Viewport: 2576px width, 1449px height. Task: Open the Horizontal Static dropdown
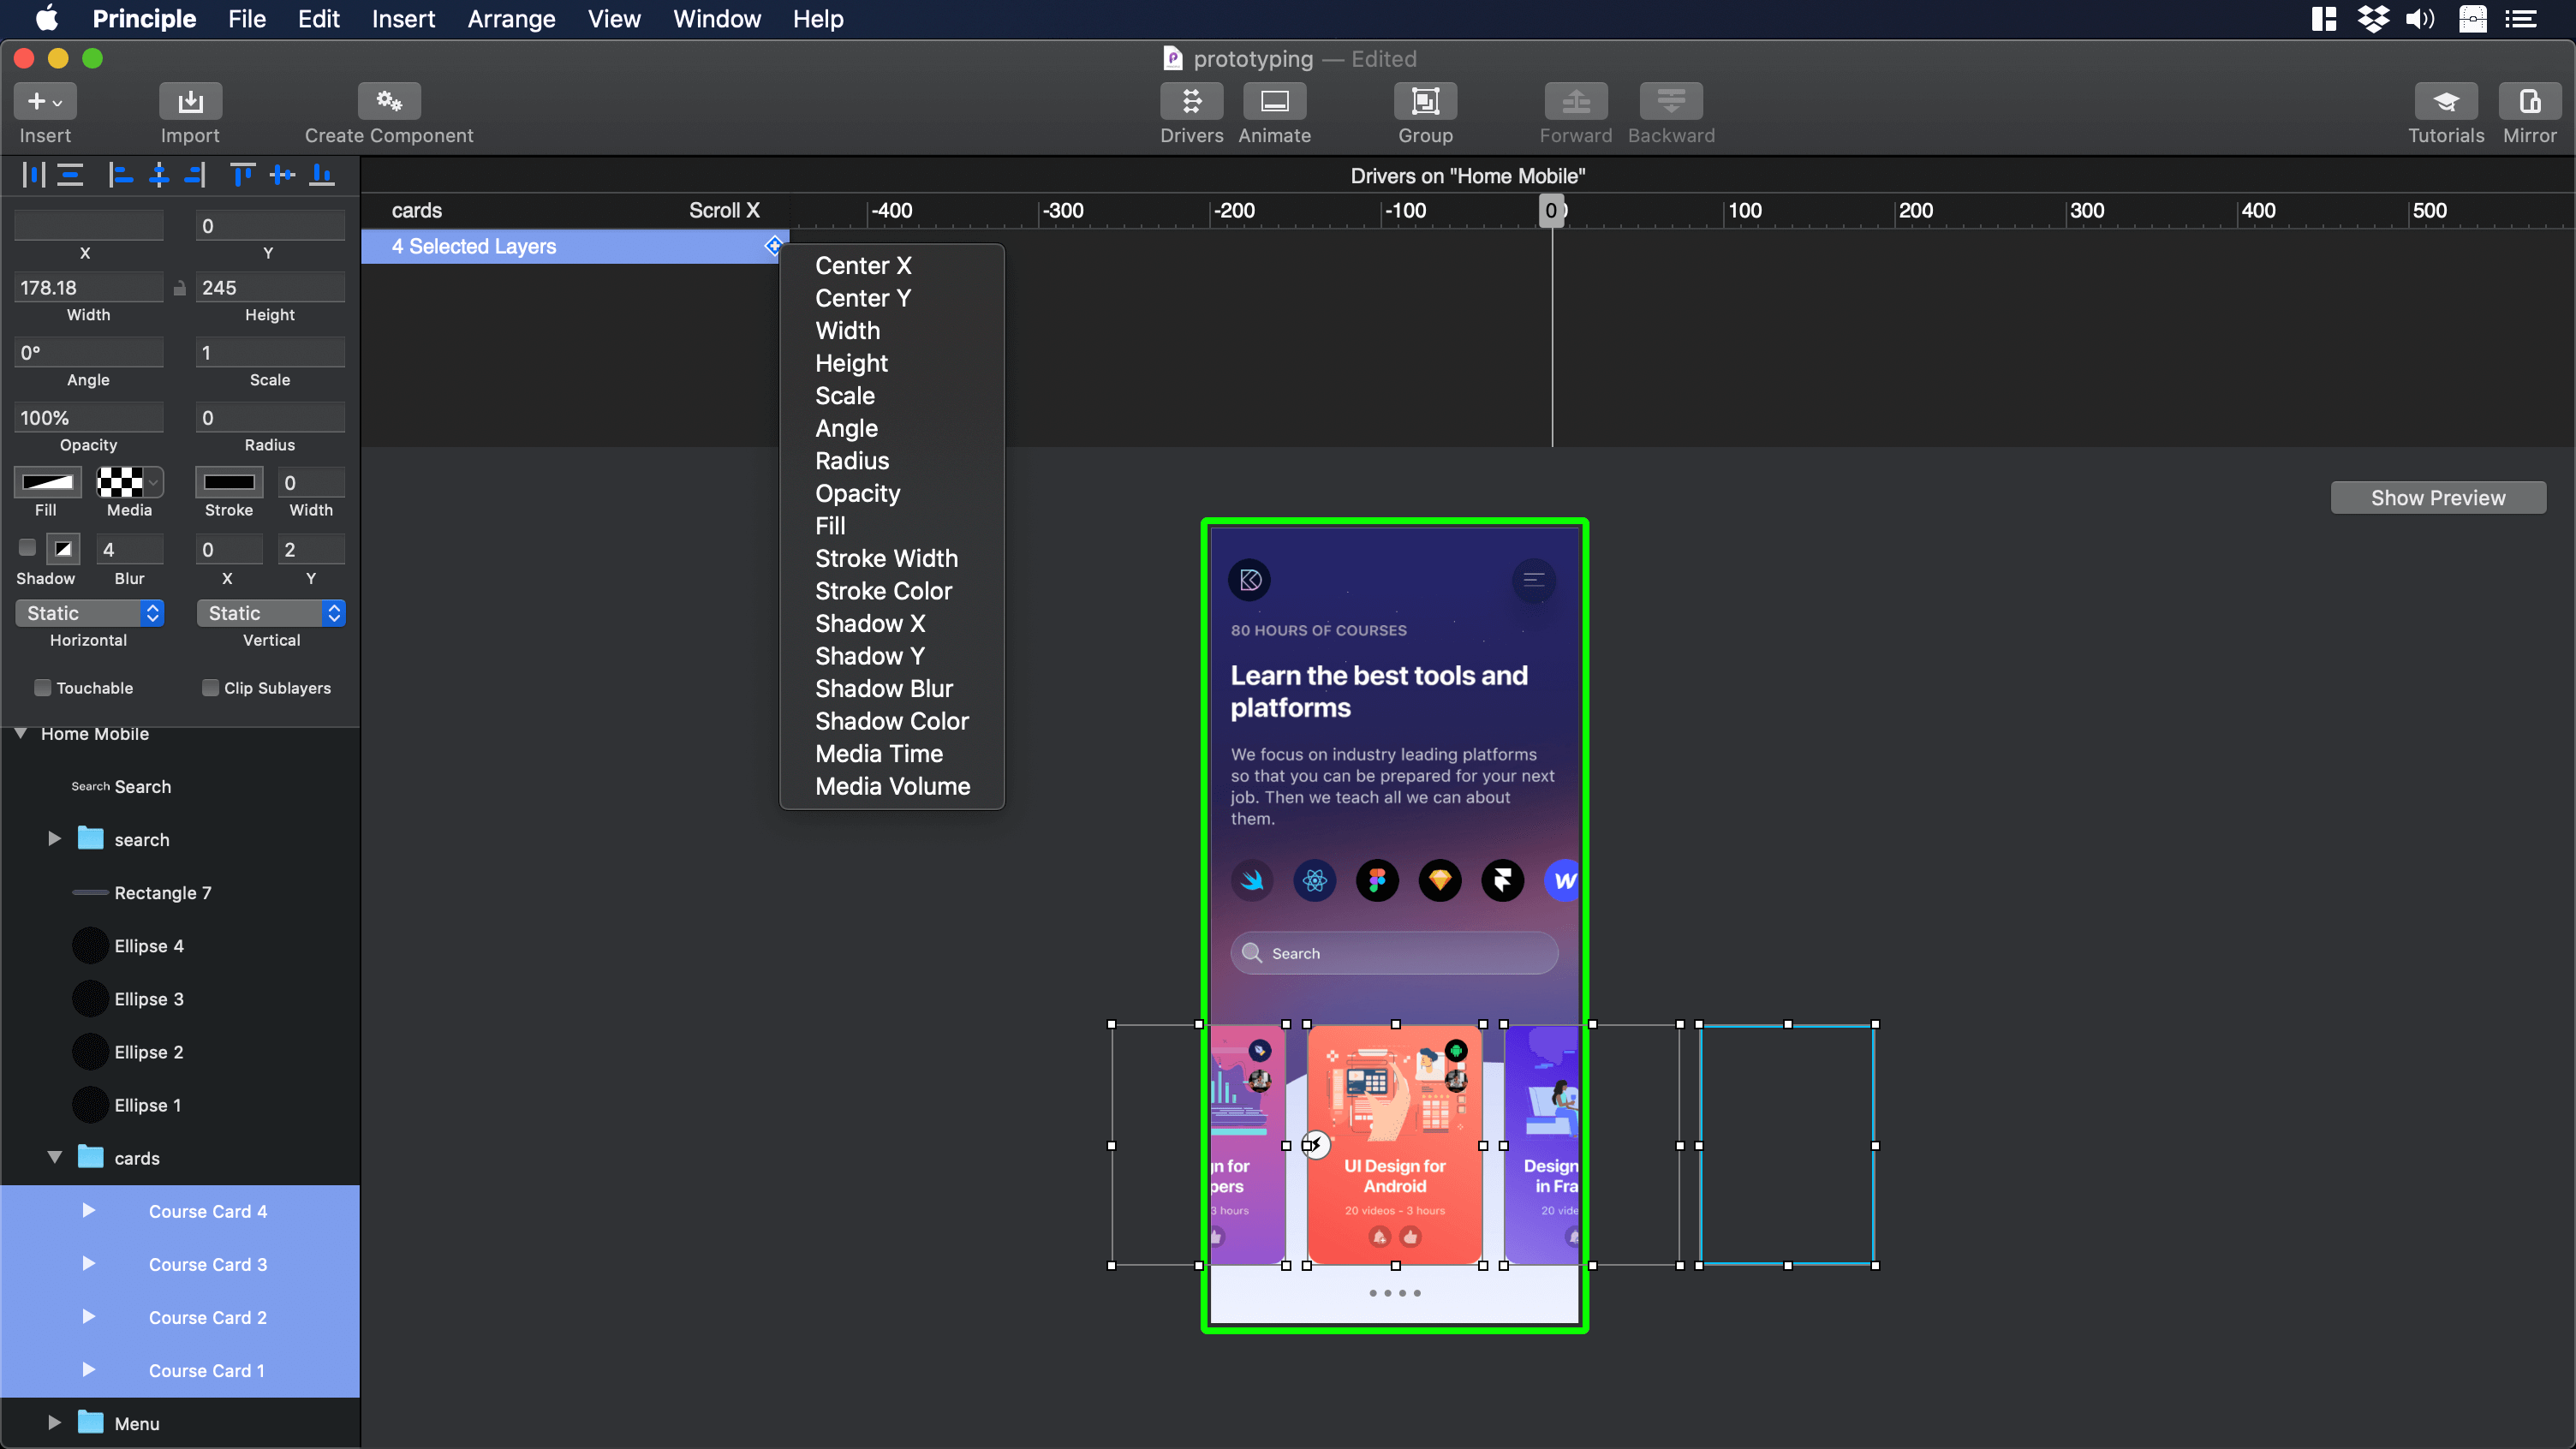89,613
